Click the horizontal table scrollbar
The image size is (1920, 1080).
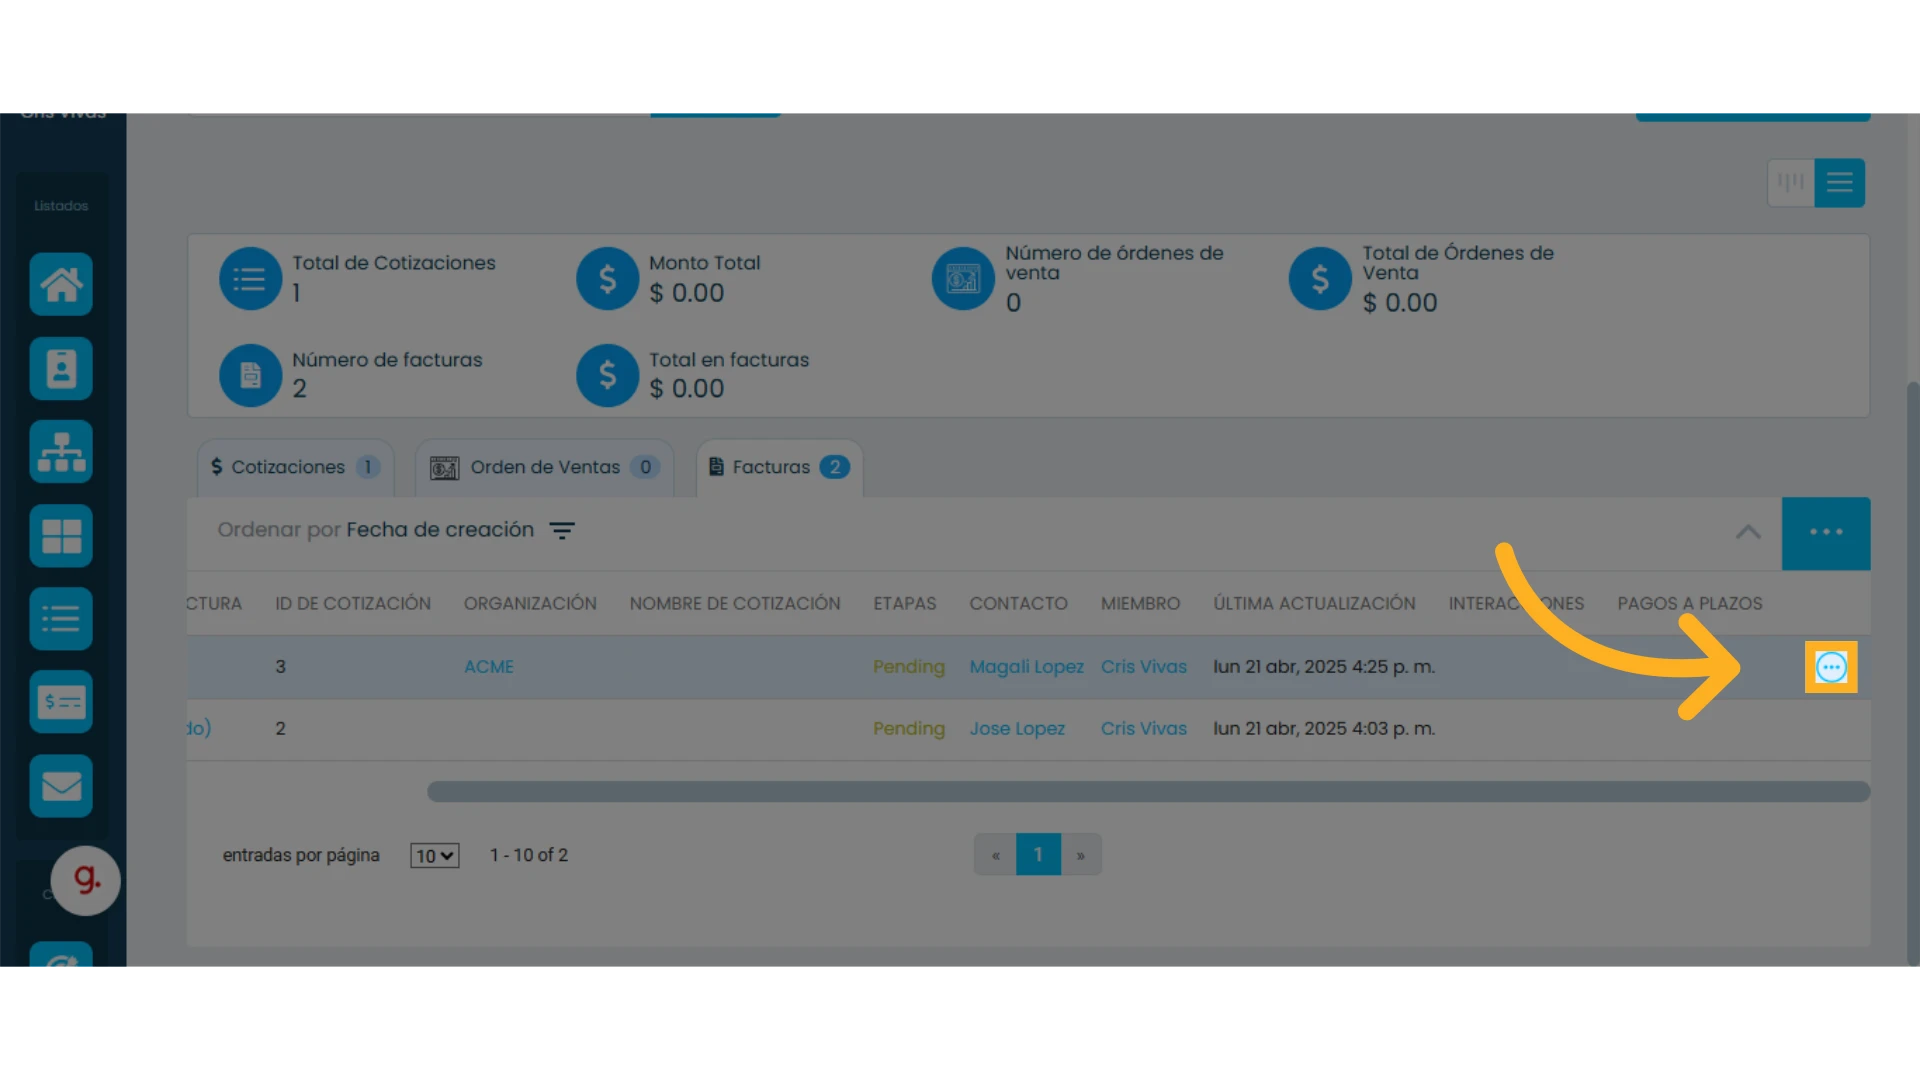pyautogui.click(x=1148, y=792)
